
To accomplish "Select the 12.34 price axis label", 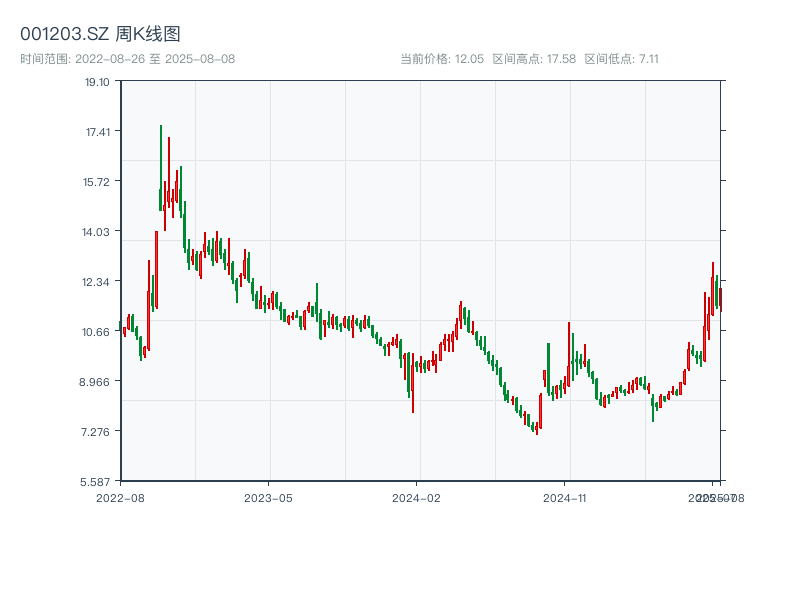I will (98, 282).
